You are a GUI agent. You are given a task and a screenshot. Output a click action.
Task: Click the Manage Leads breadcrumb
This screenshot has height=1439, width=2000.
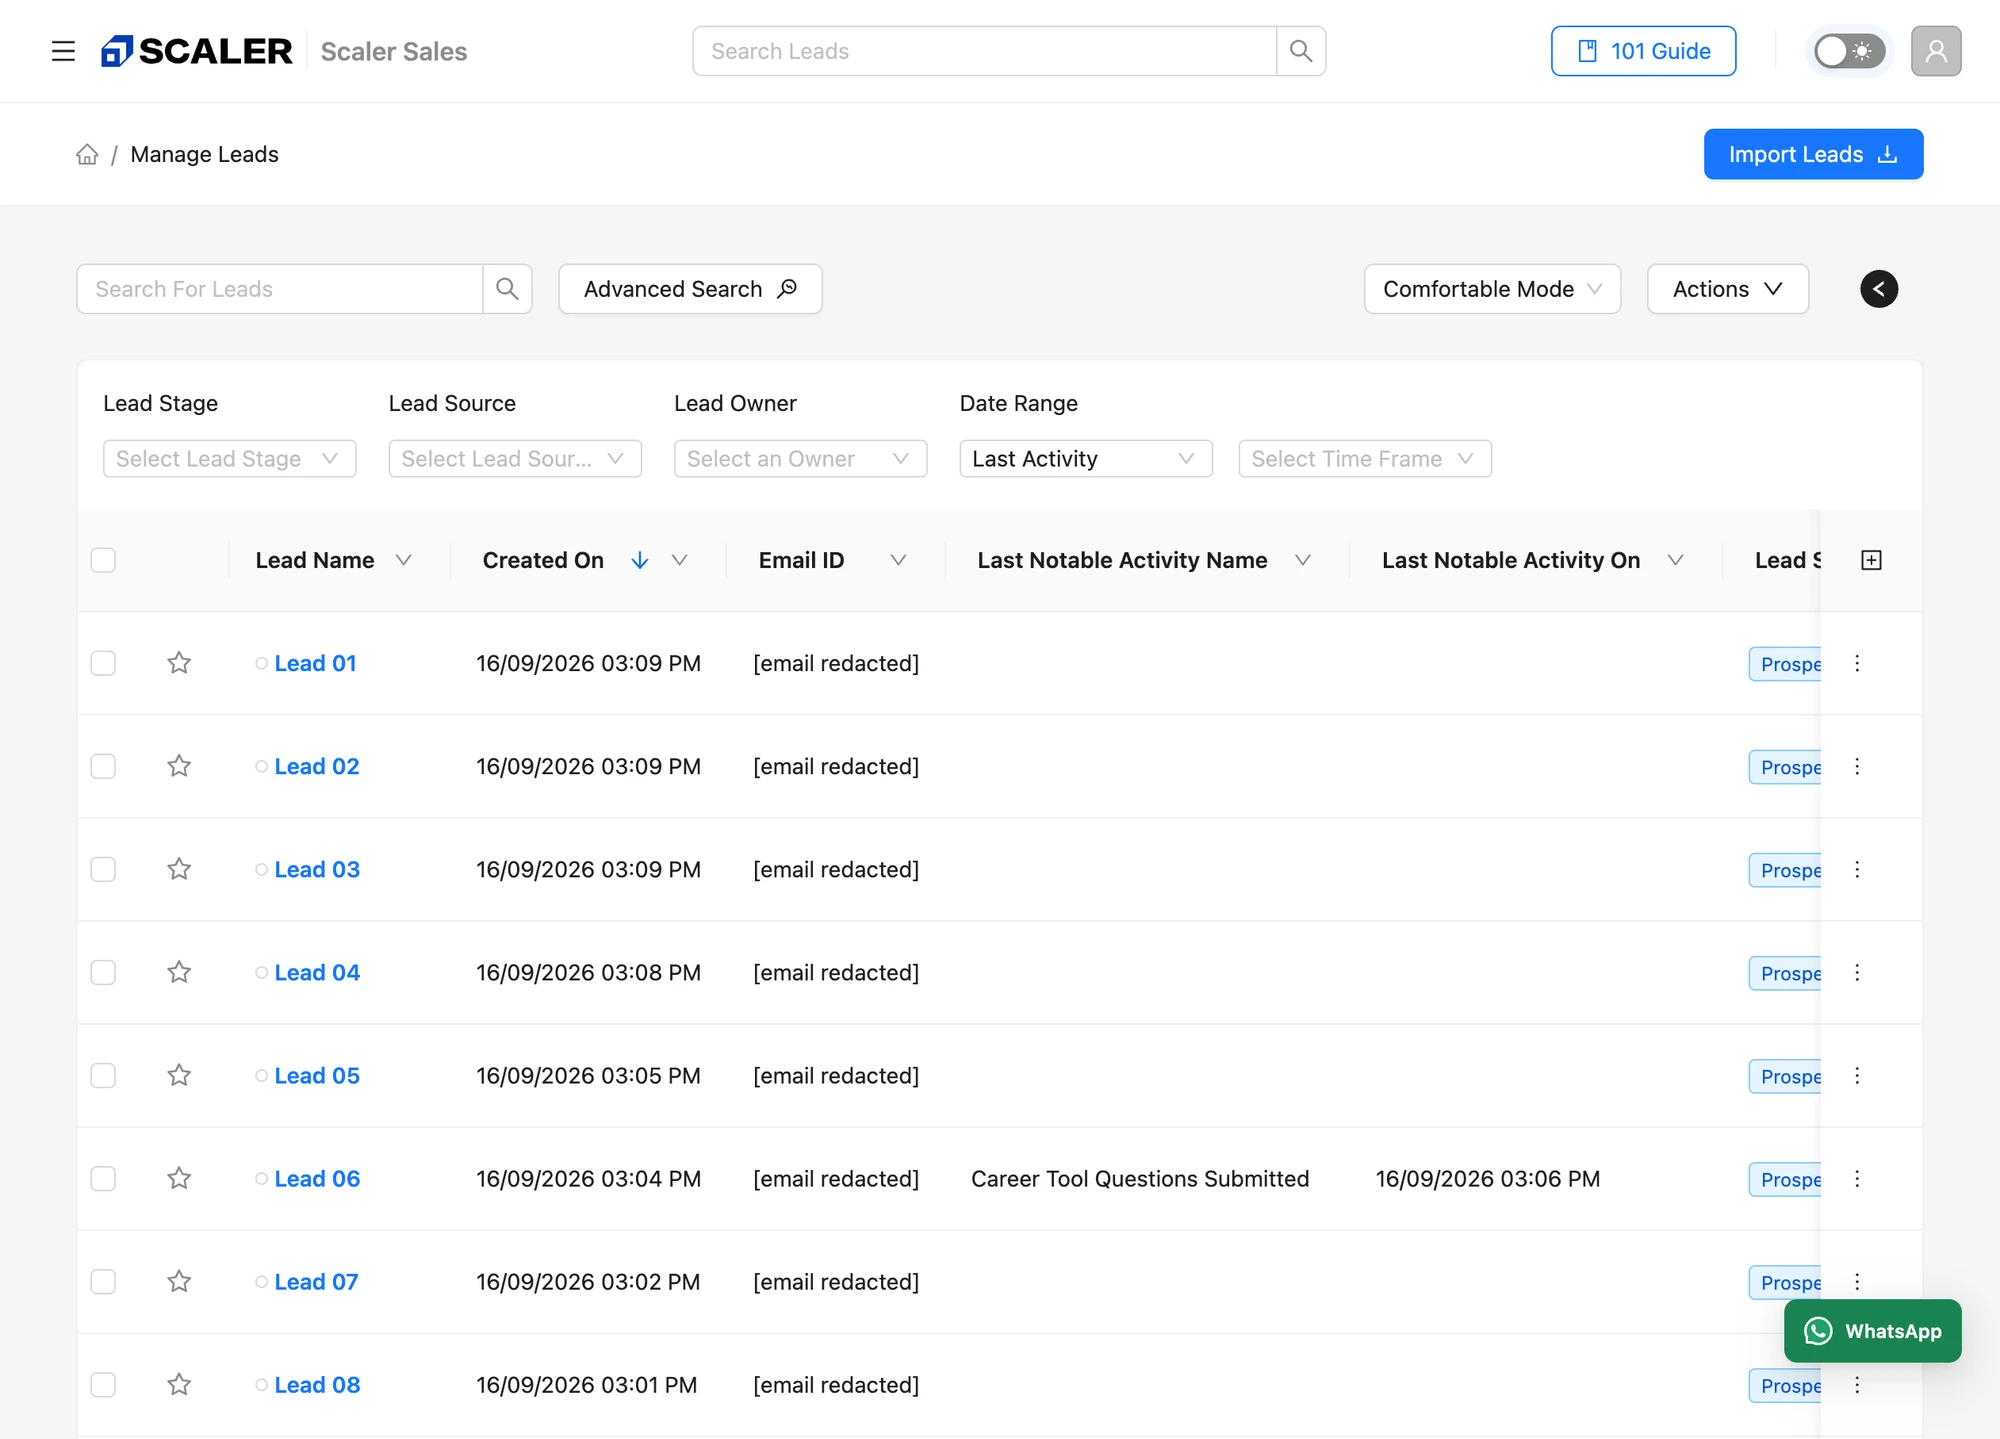point(204,154)
